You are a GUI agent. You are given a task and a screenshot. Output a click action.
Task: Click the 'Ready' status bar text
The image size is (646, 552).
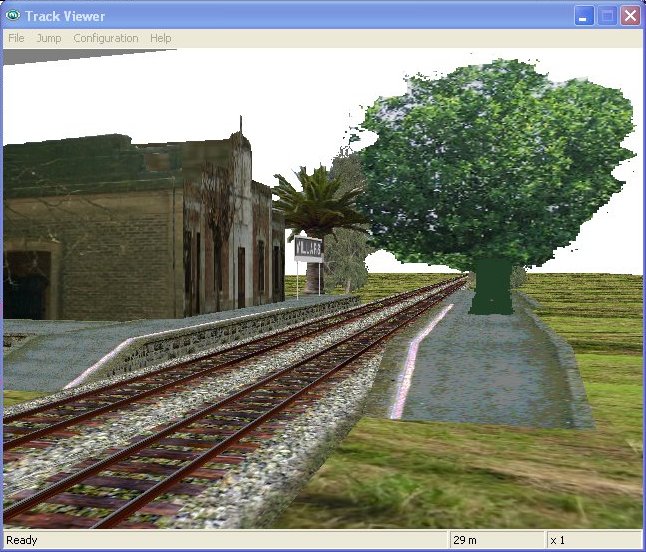(22, 540)
